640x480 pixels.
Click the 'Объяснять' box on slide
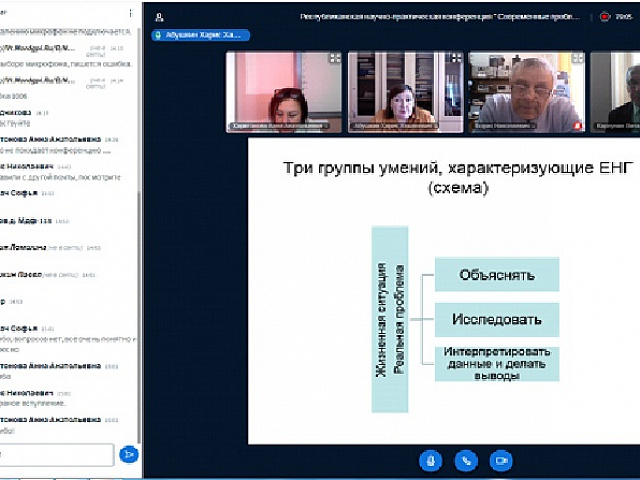pos(496,274)
